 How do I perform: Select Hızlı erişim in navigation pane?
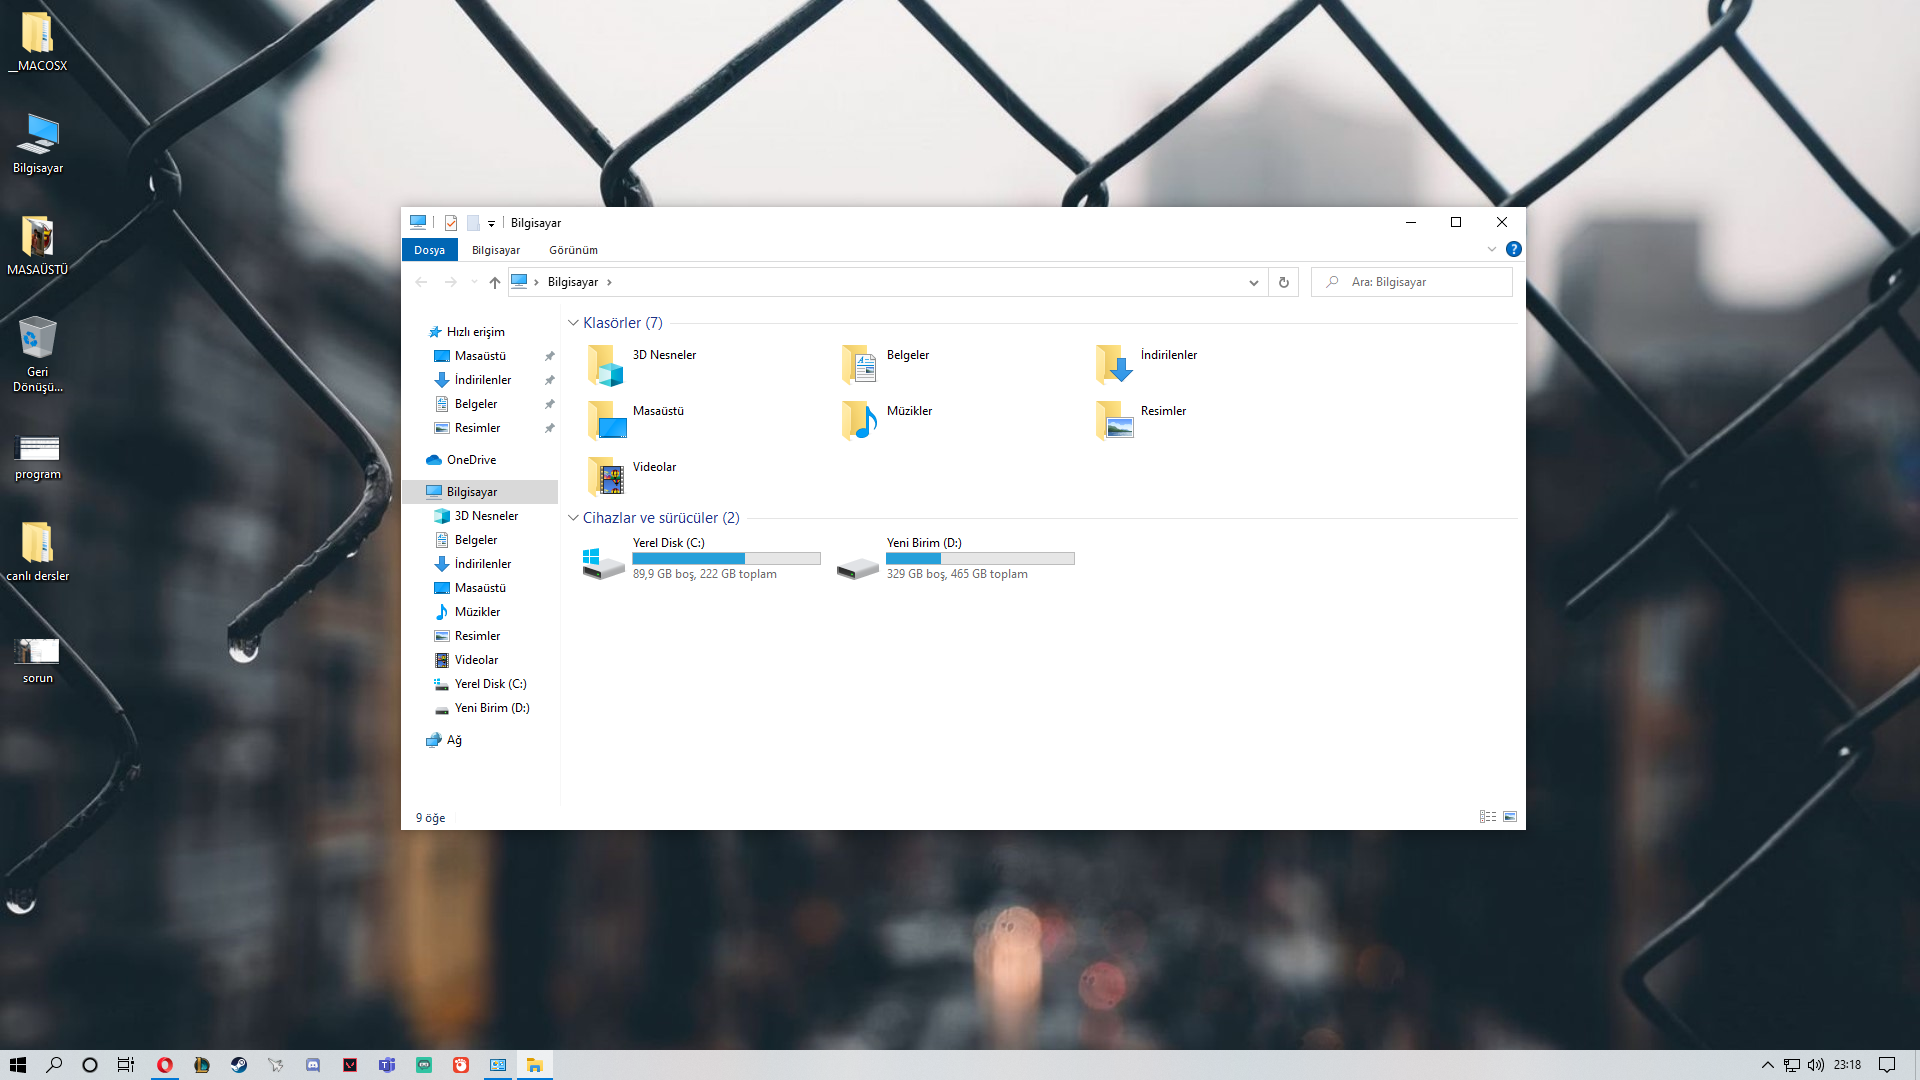tap(476, 332)
